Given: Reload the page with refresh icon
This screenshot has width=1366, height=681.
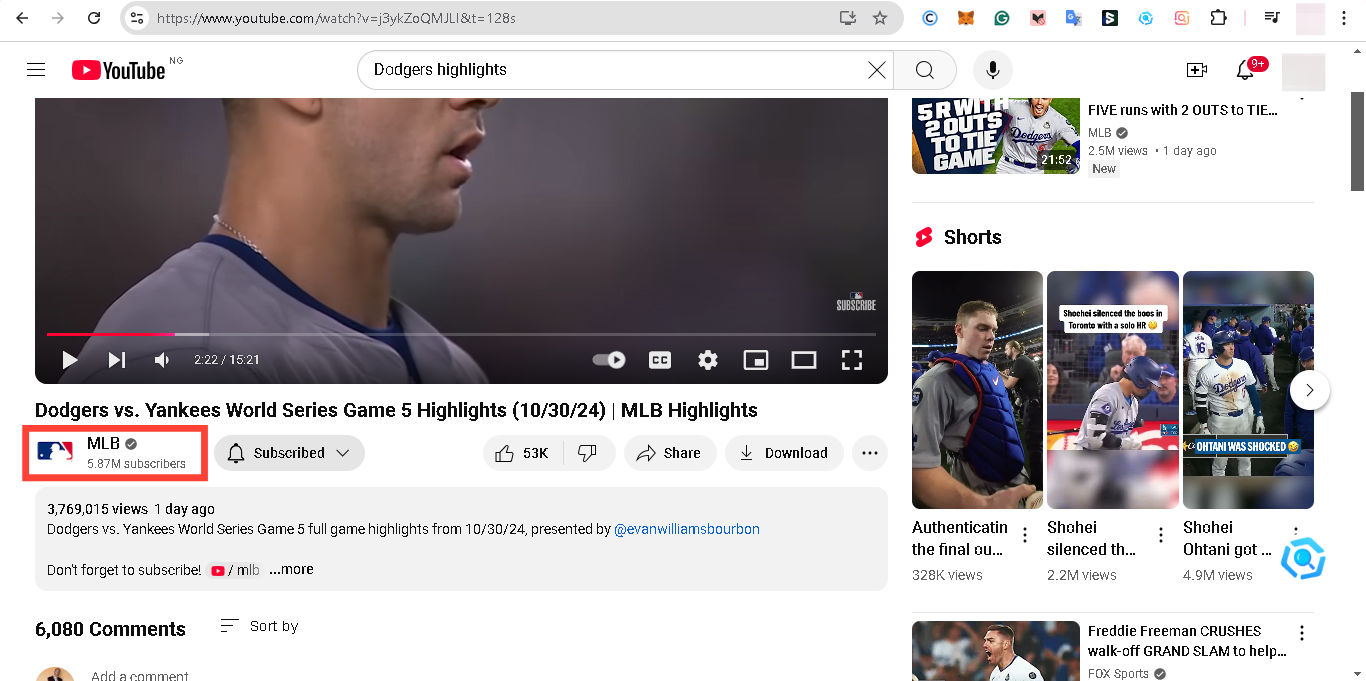Looking at the screenshot, I should [x=93, y=18].
